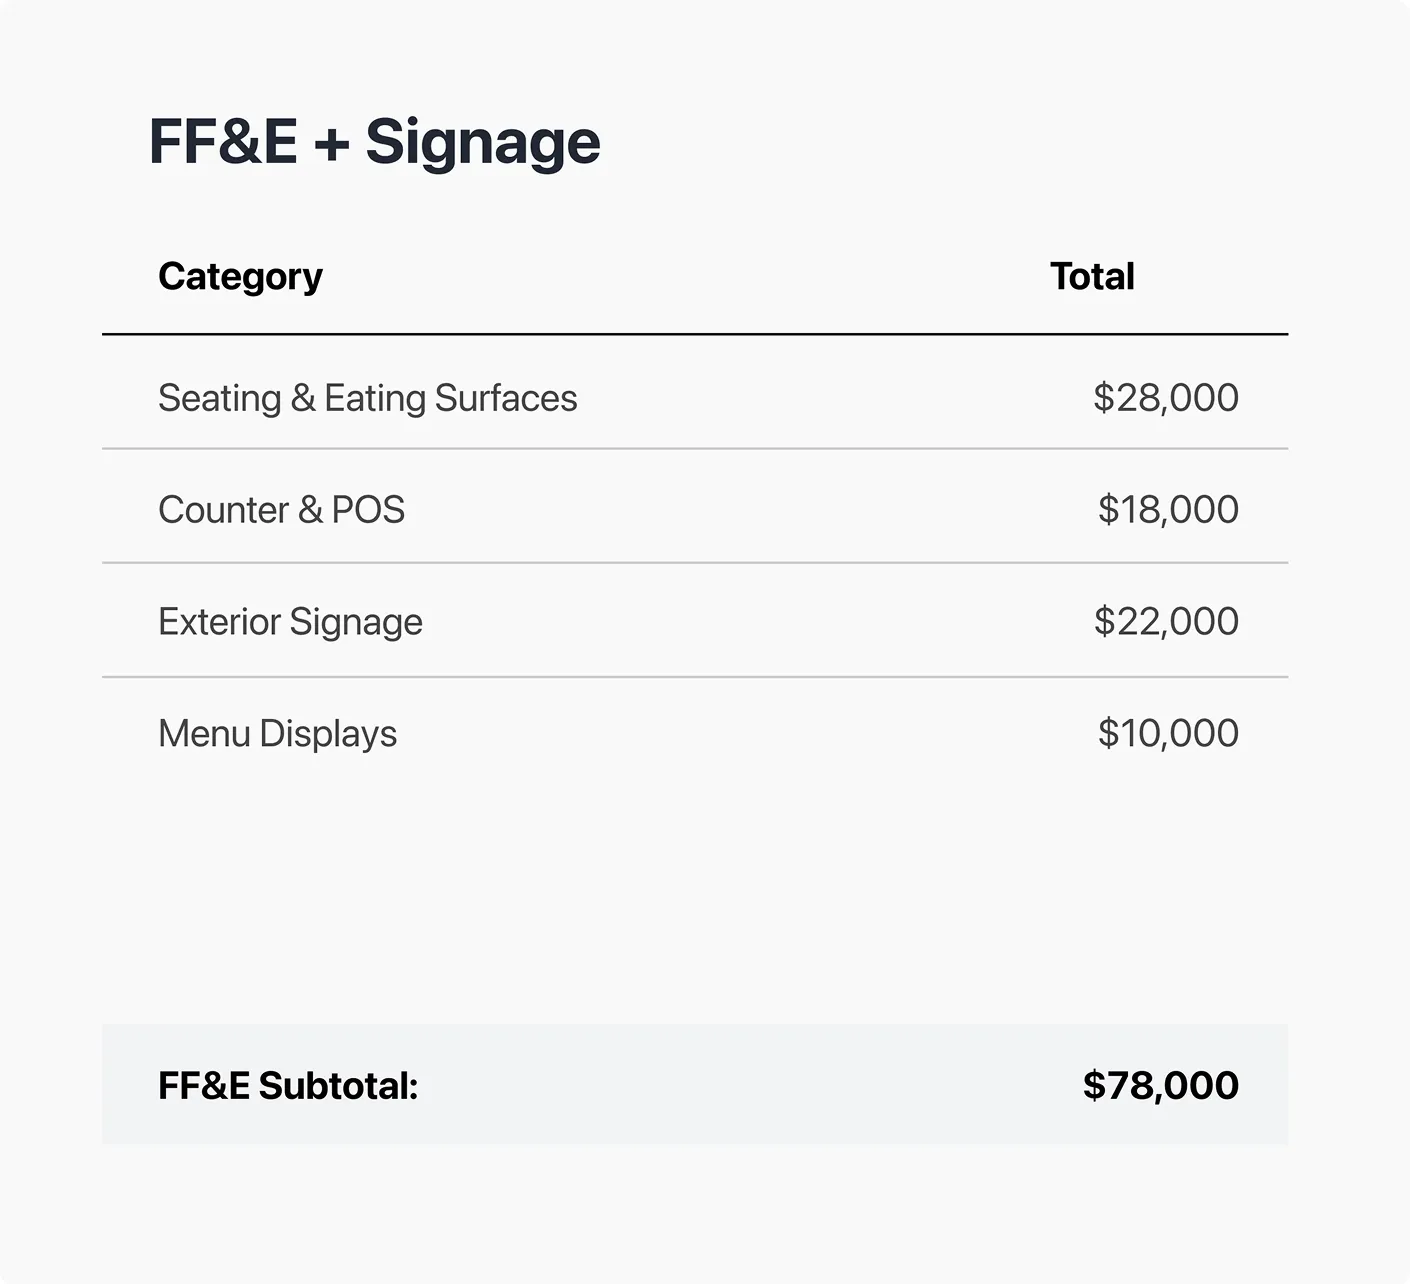The height and width of the screenshot is (1284, 1410).
Task: Click the 'FF&E + Signage' heading
Action: (374, 142)
